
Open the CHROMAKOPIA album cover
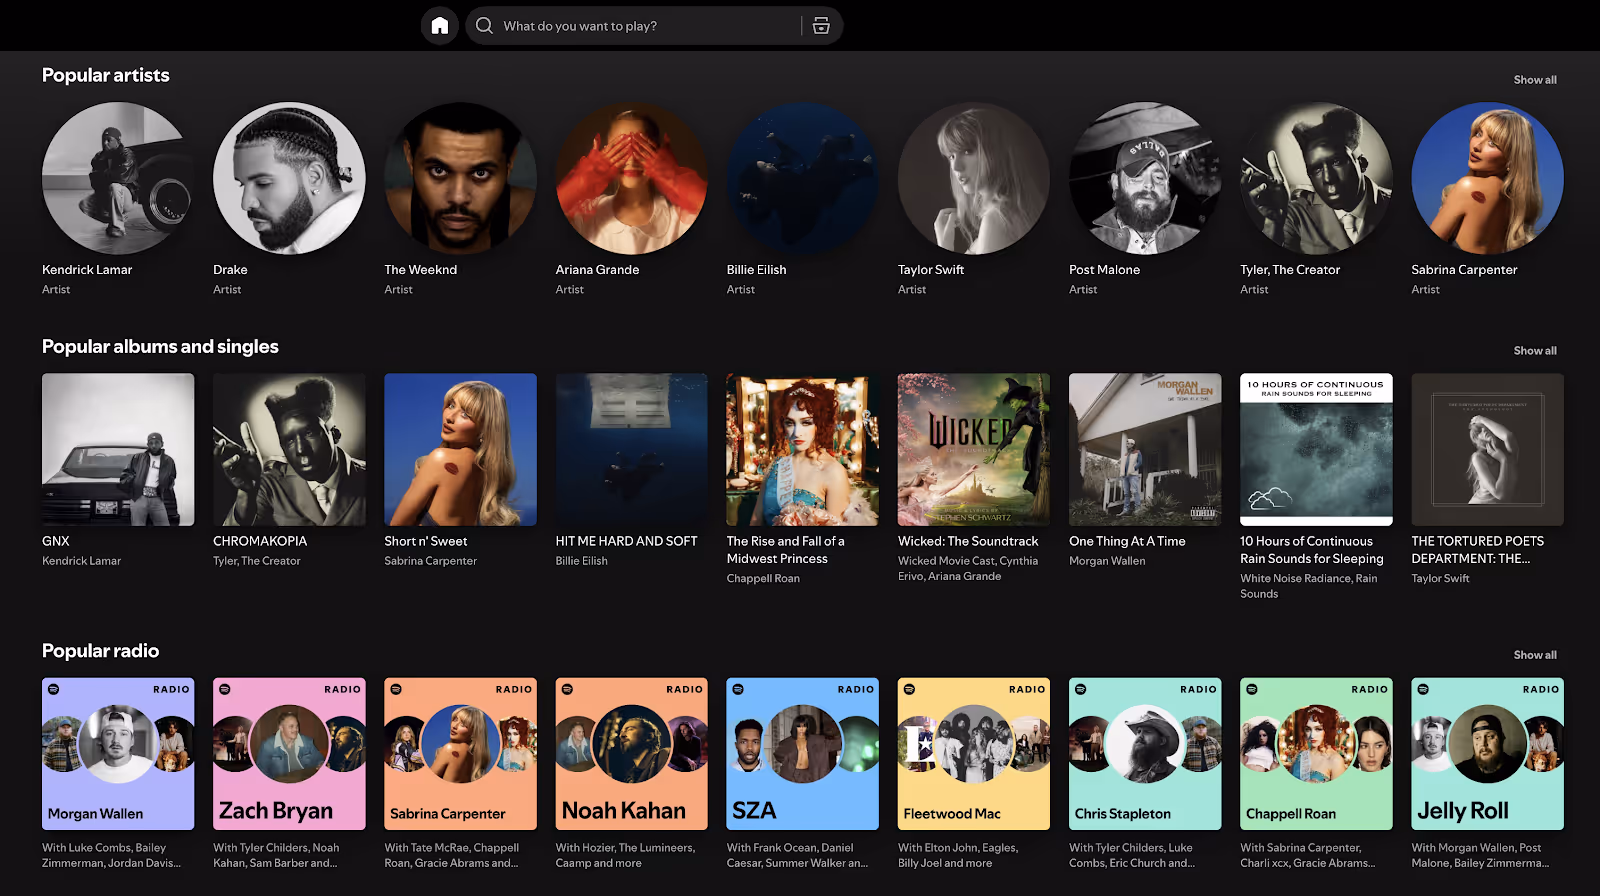[289, 450]
